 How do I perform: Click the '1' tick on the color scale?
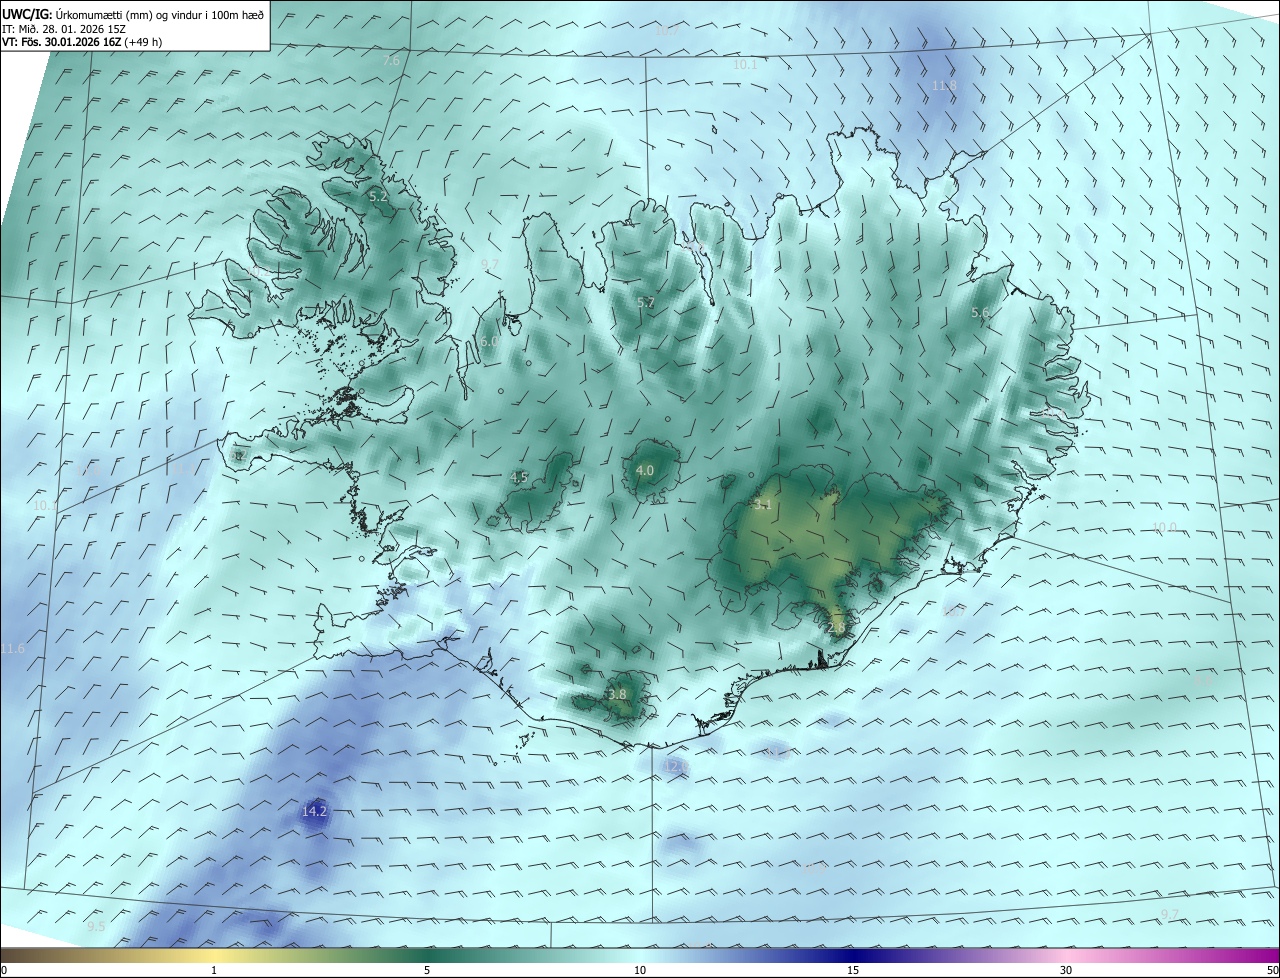pyautogui.click(x=214, y=970)
